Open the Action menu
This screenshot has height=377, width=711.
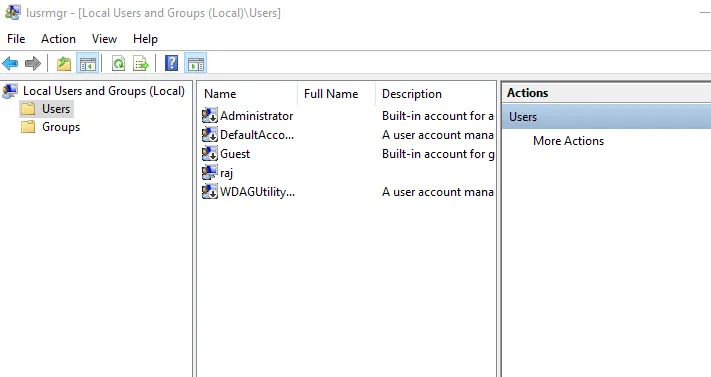click(x=58, y=39)
